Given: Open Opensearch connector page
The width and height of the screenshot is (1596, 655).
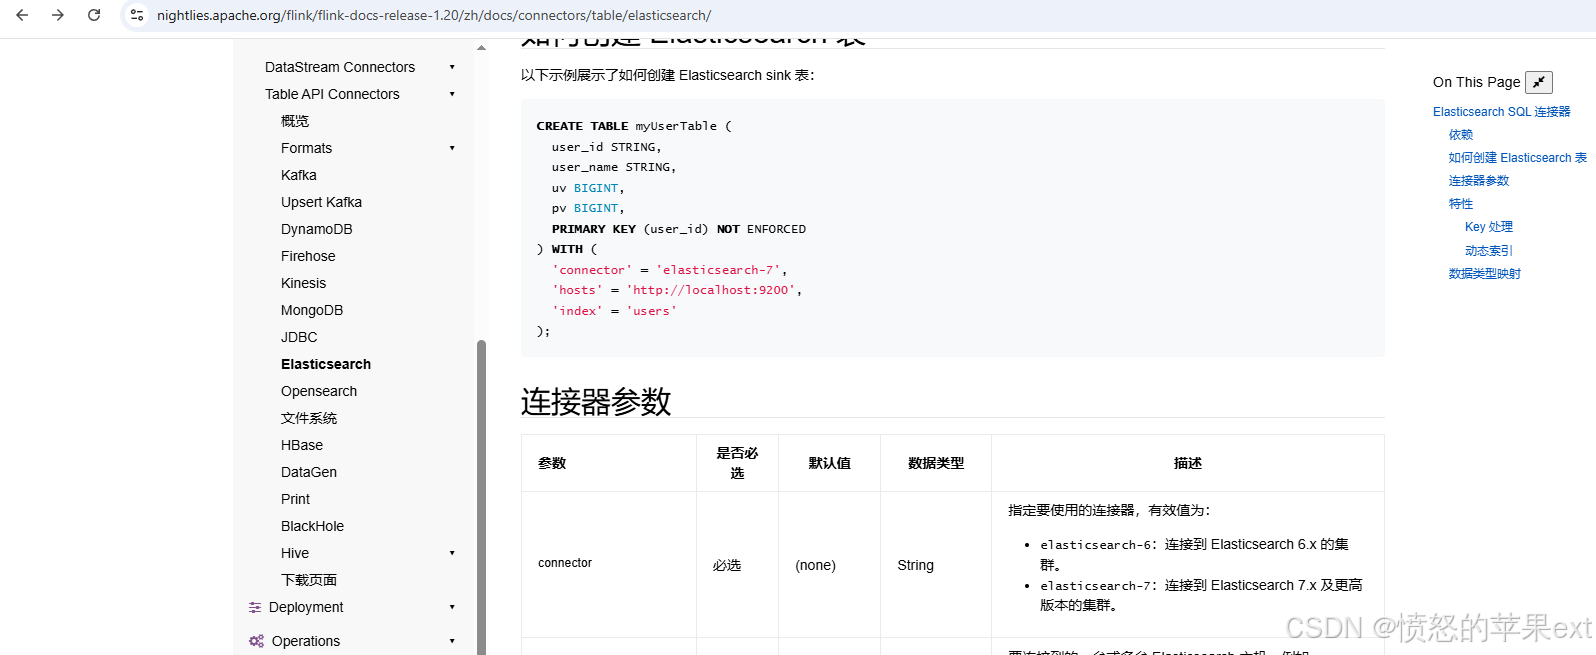Looking at the screenshot, I should pyautogui.click(x=319, y=391).
